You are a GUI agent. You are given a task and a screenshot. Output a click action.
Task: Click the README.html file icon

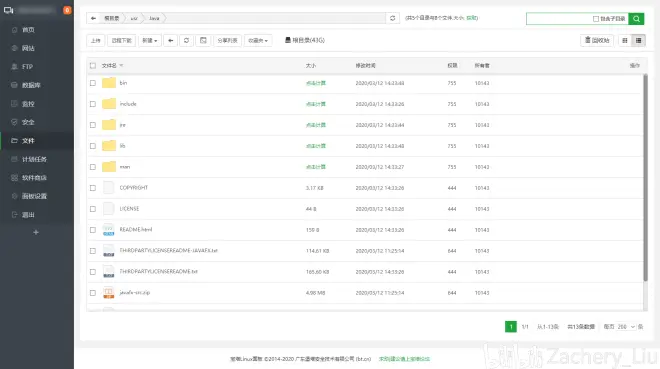[x=109, y=230]
